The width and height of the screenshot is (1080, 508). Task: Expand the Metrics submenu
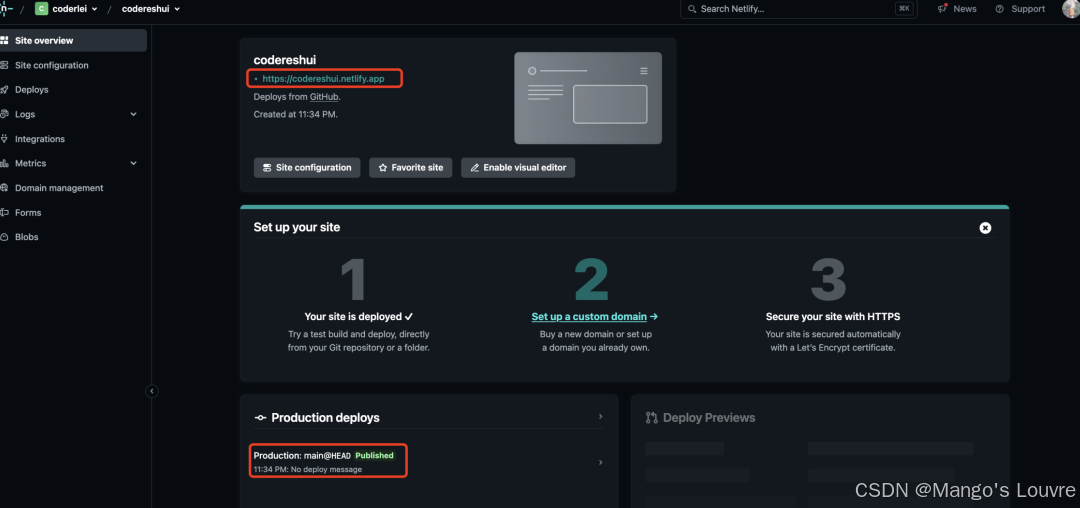coord(133,163)
